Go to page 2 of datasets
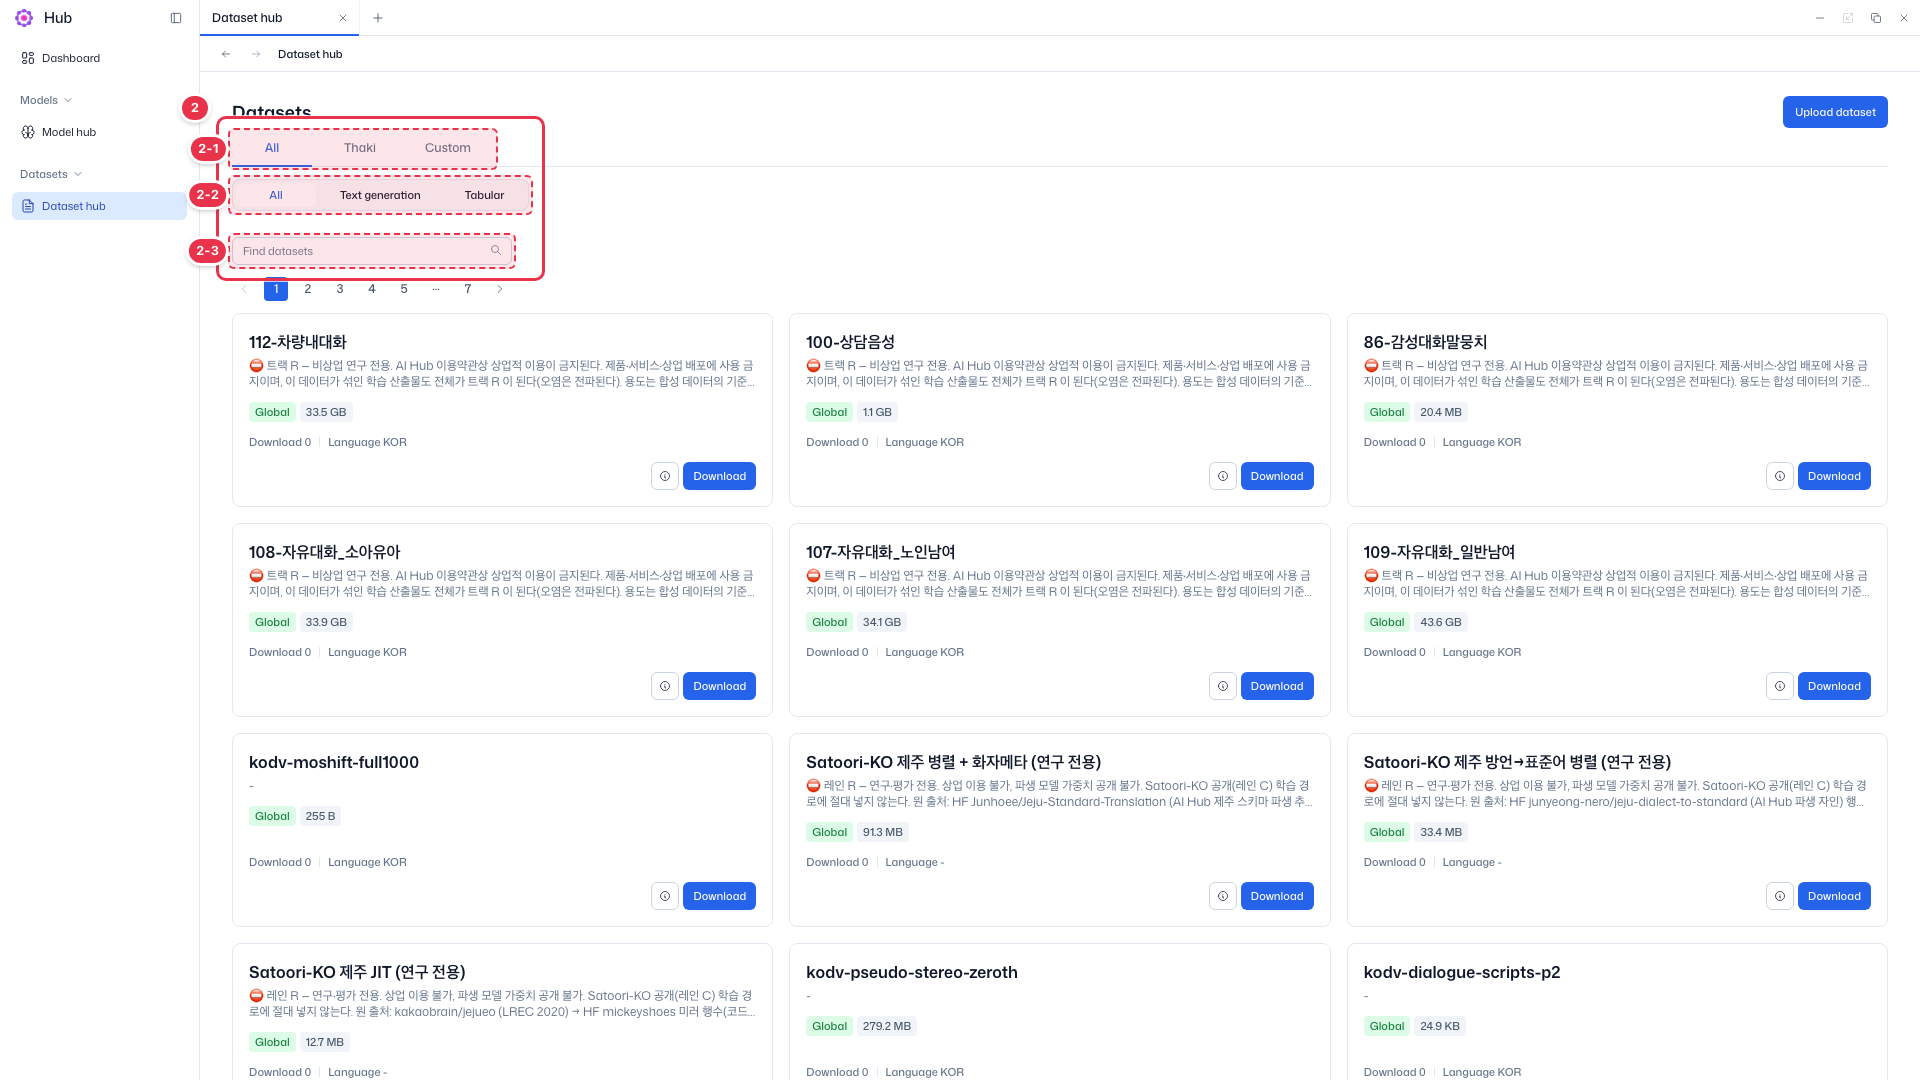This screenshot has height=1080, width=1920. click(308, 289)
